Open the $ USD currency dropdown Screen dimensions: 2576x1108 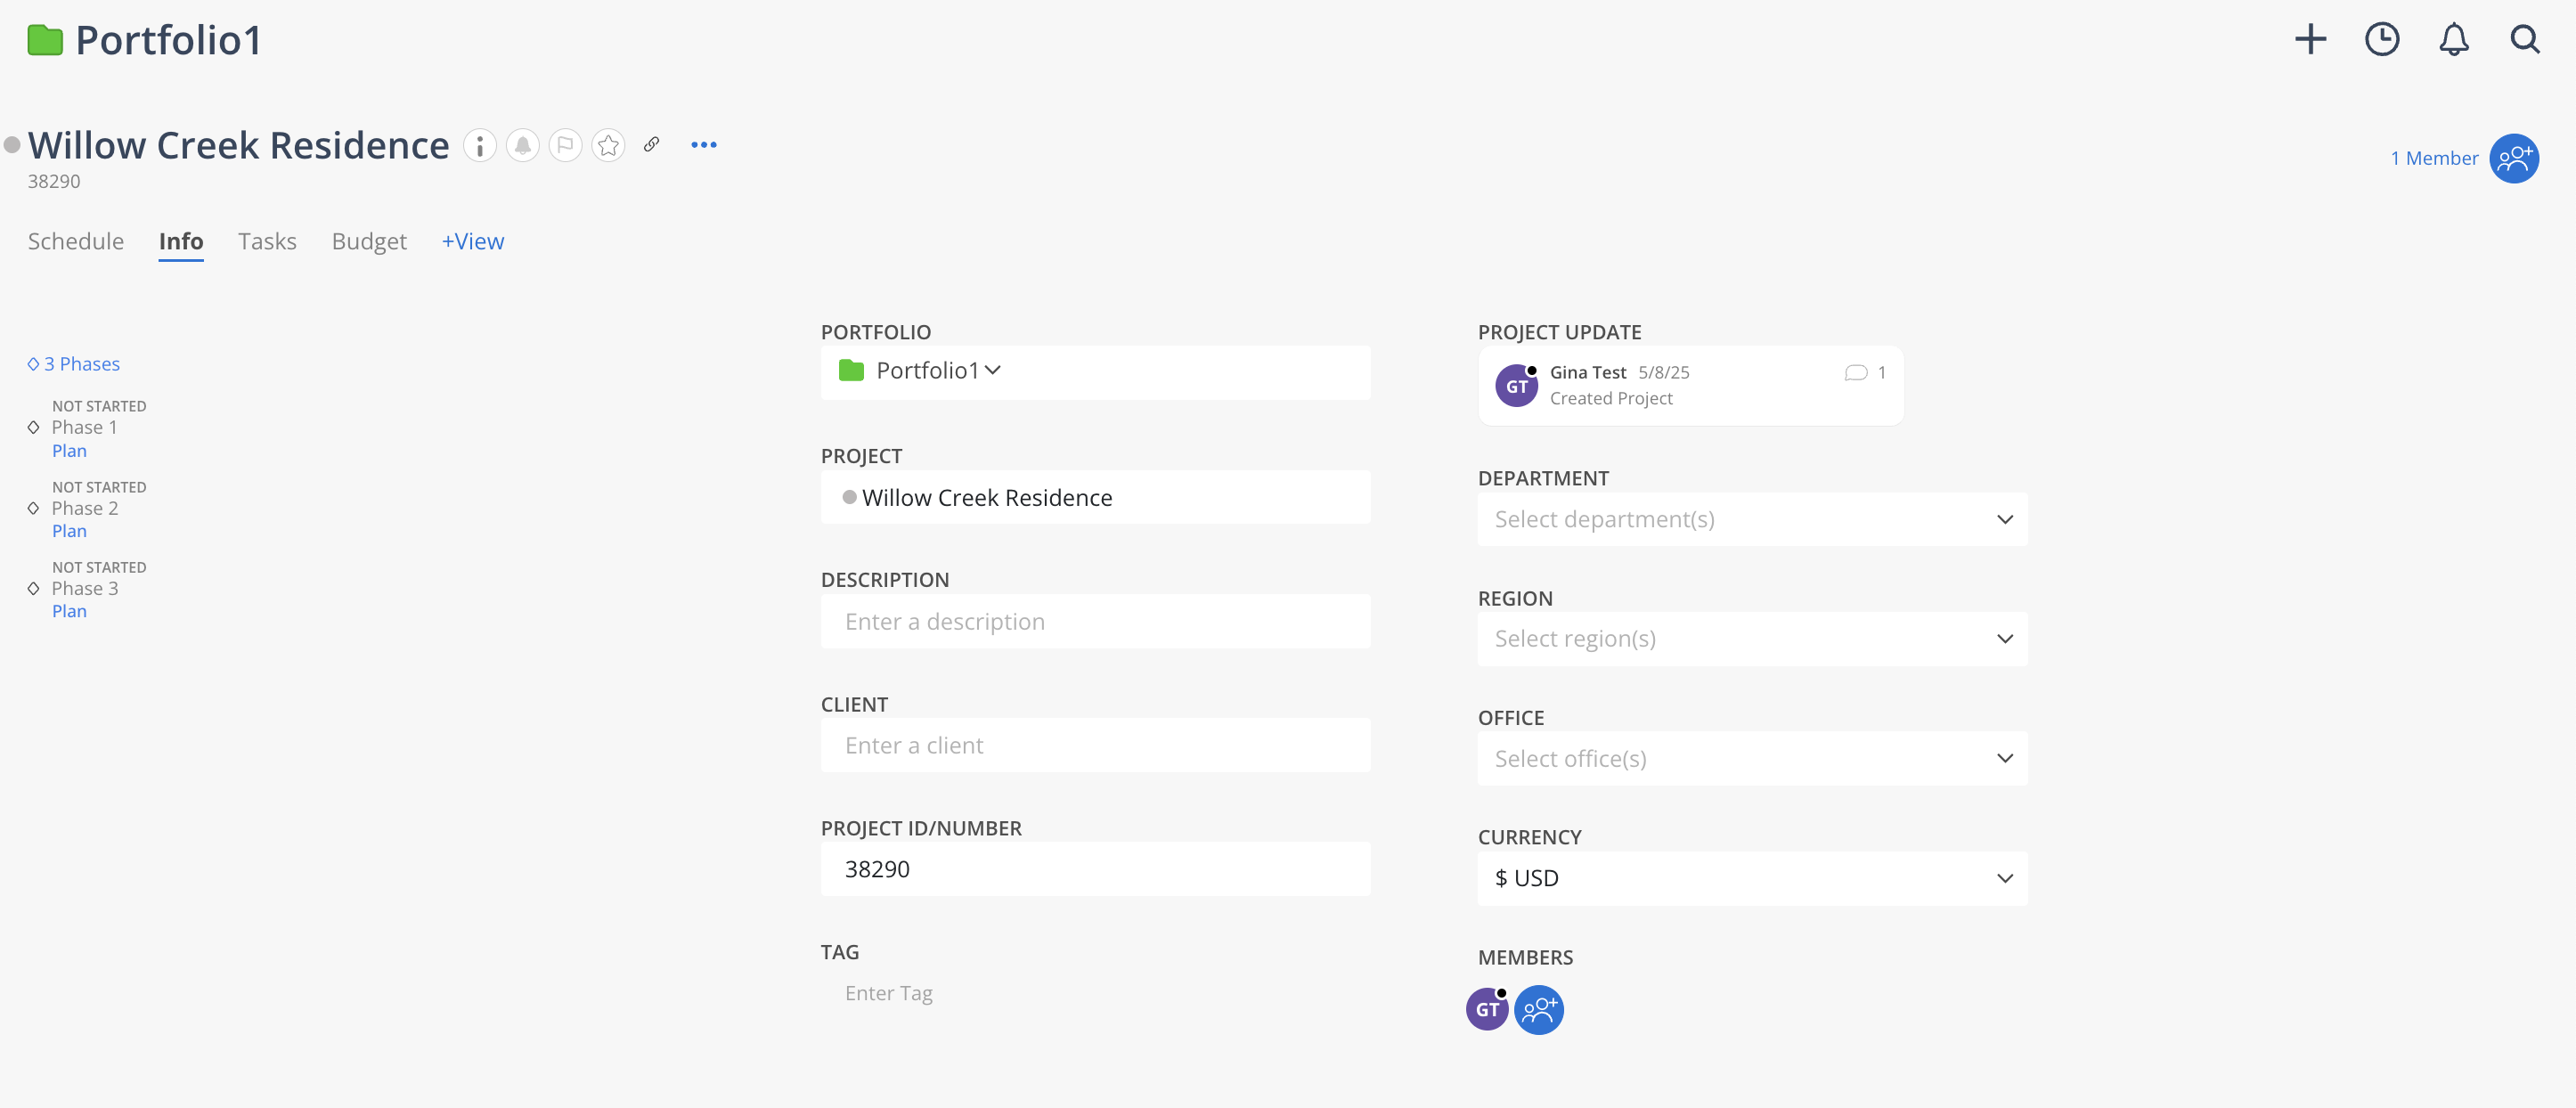1752,878
